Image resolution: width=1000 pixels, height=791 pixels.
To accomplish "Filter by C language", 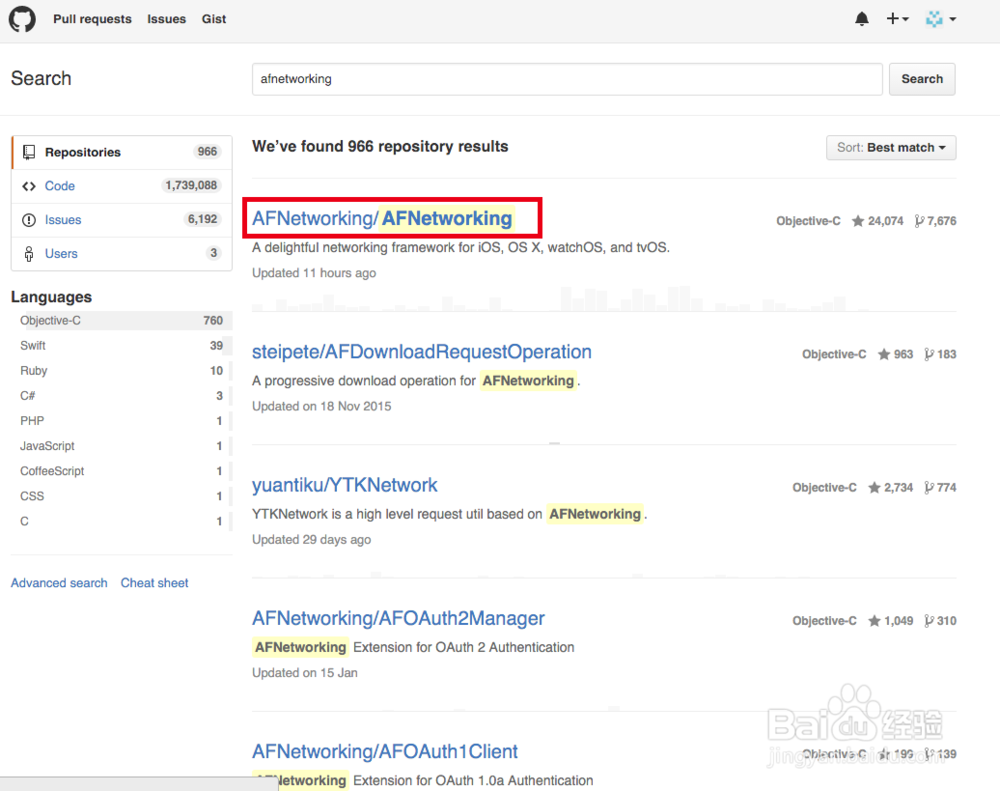I will click(x=122, y=521).
